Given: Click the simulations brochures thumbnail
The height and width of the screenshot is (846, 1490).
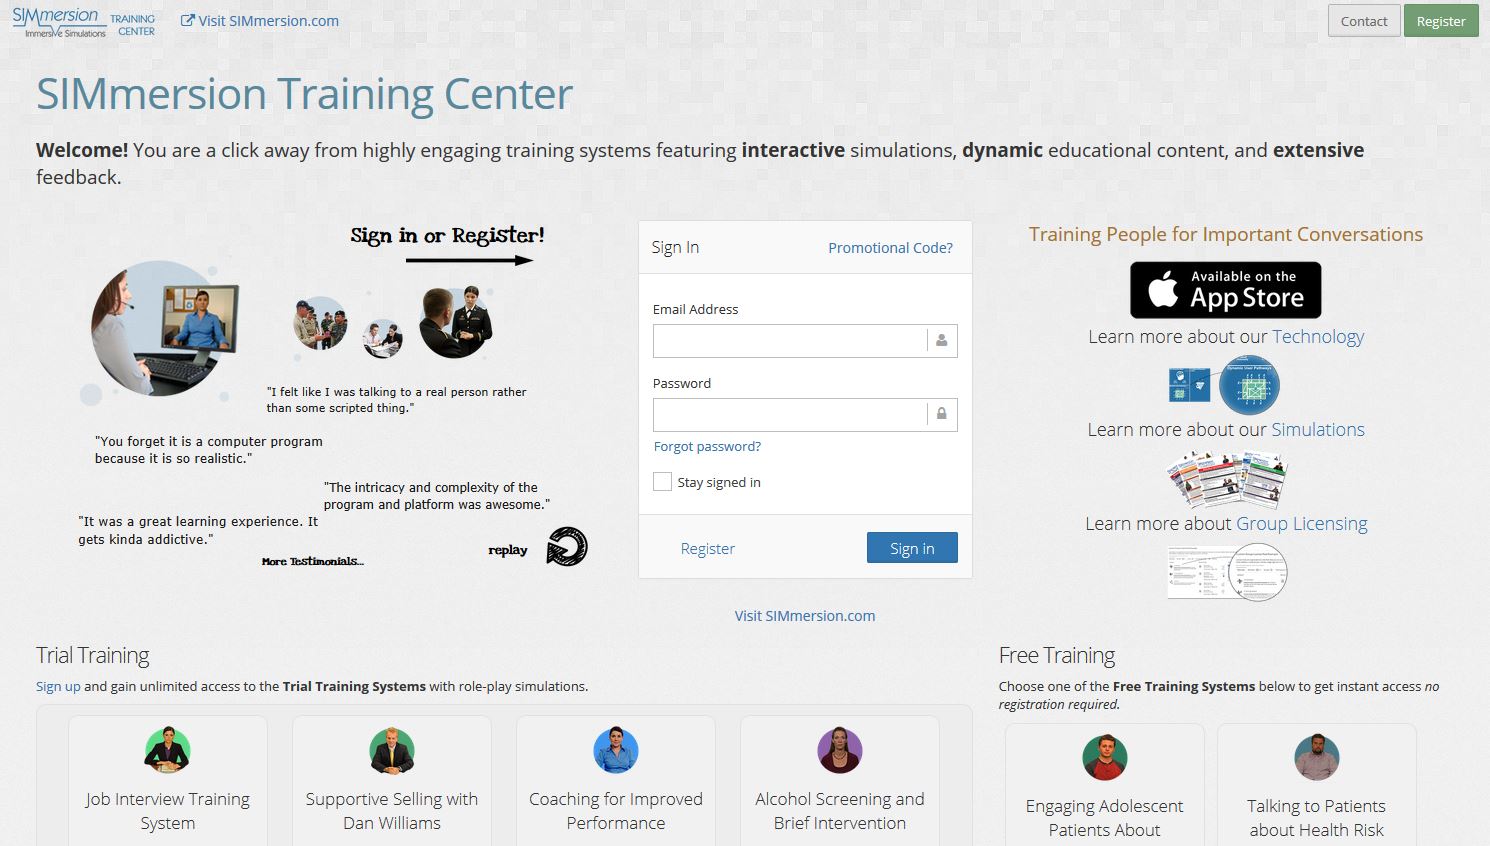Looking at the screenshot, I should pos(1226,479).
